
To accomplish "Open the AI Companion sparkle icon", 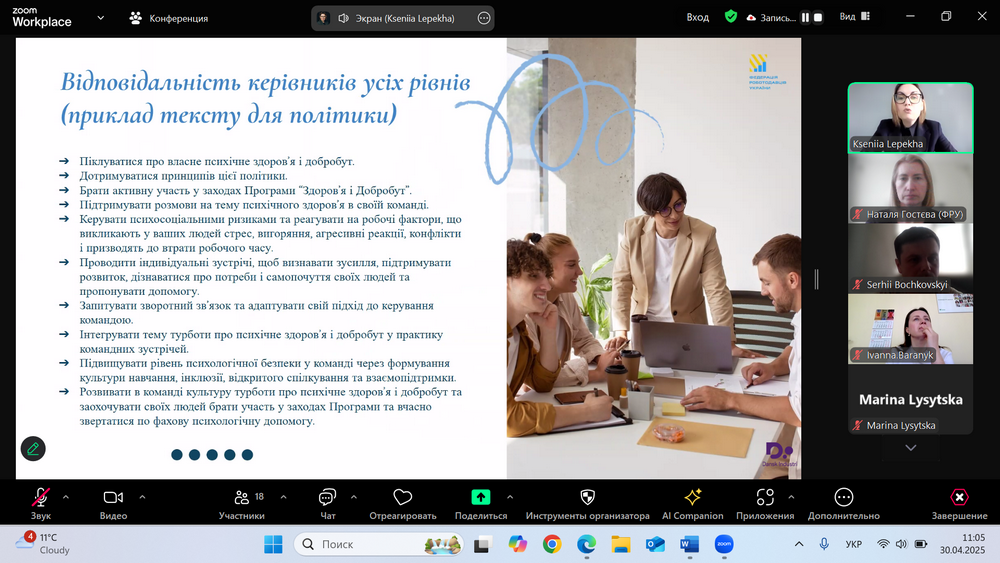I will [x=692, y=498].
